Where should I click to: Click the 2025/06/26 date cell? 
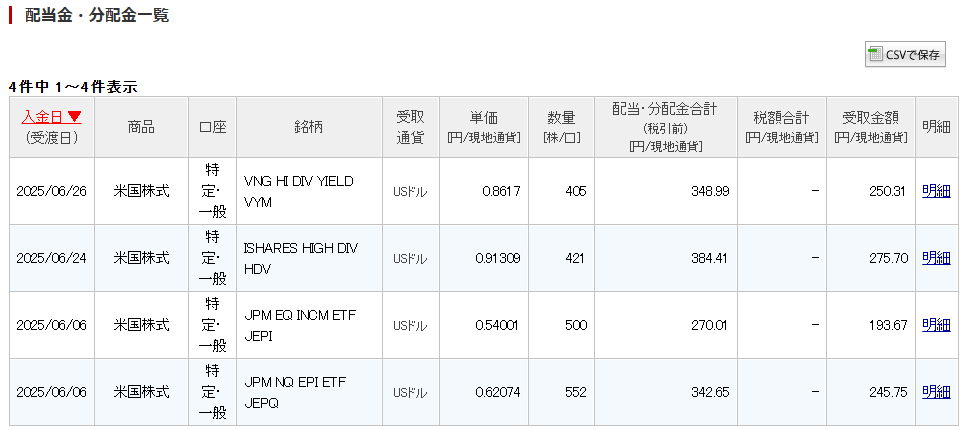(x=52, y=191)
